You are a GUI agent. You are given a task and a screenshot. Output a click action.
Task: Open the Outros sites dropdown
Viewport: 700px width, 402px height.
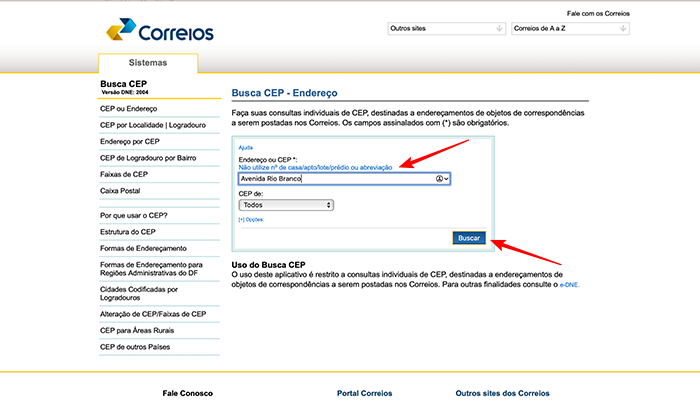pos(445,28)
